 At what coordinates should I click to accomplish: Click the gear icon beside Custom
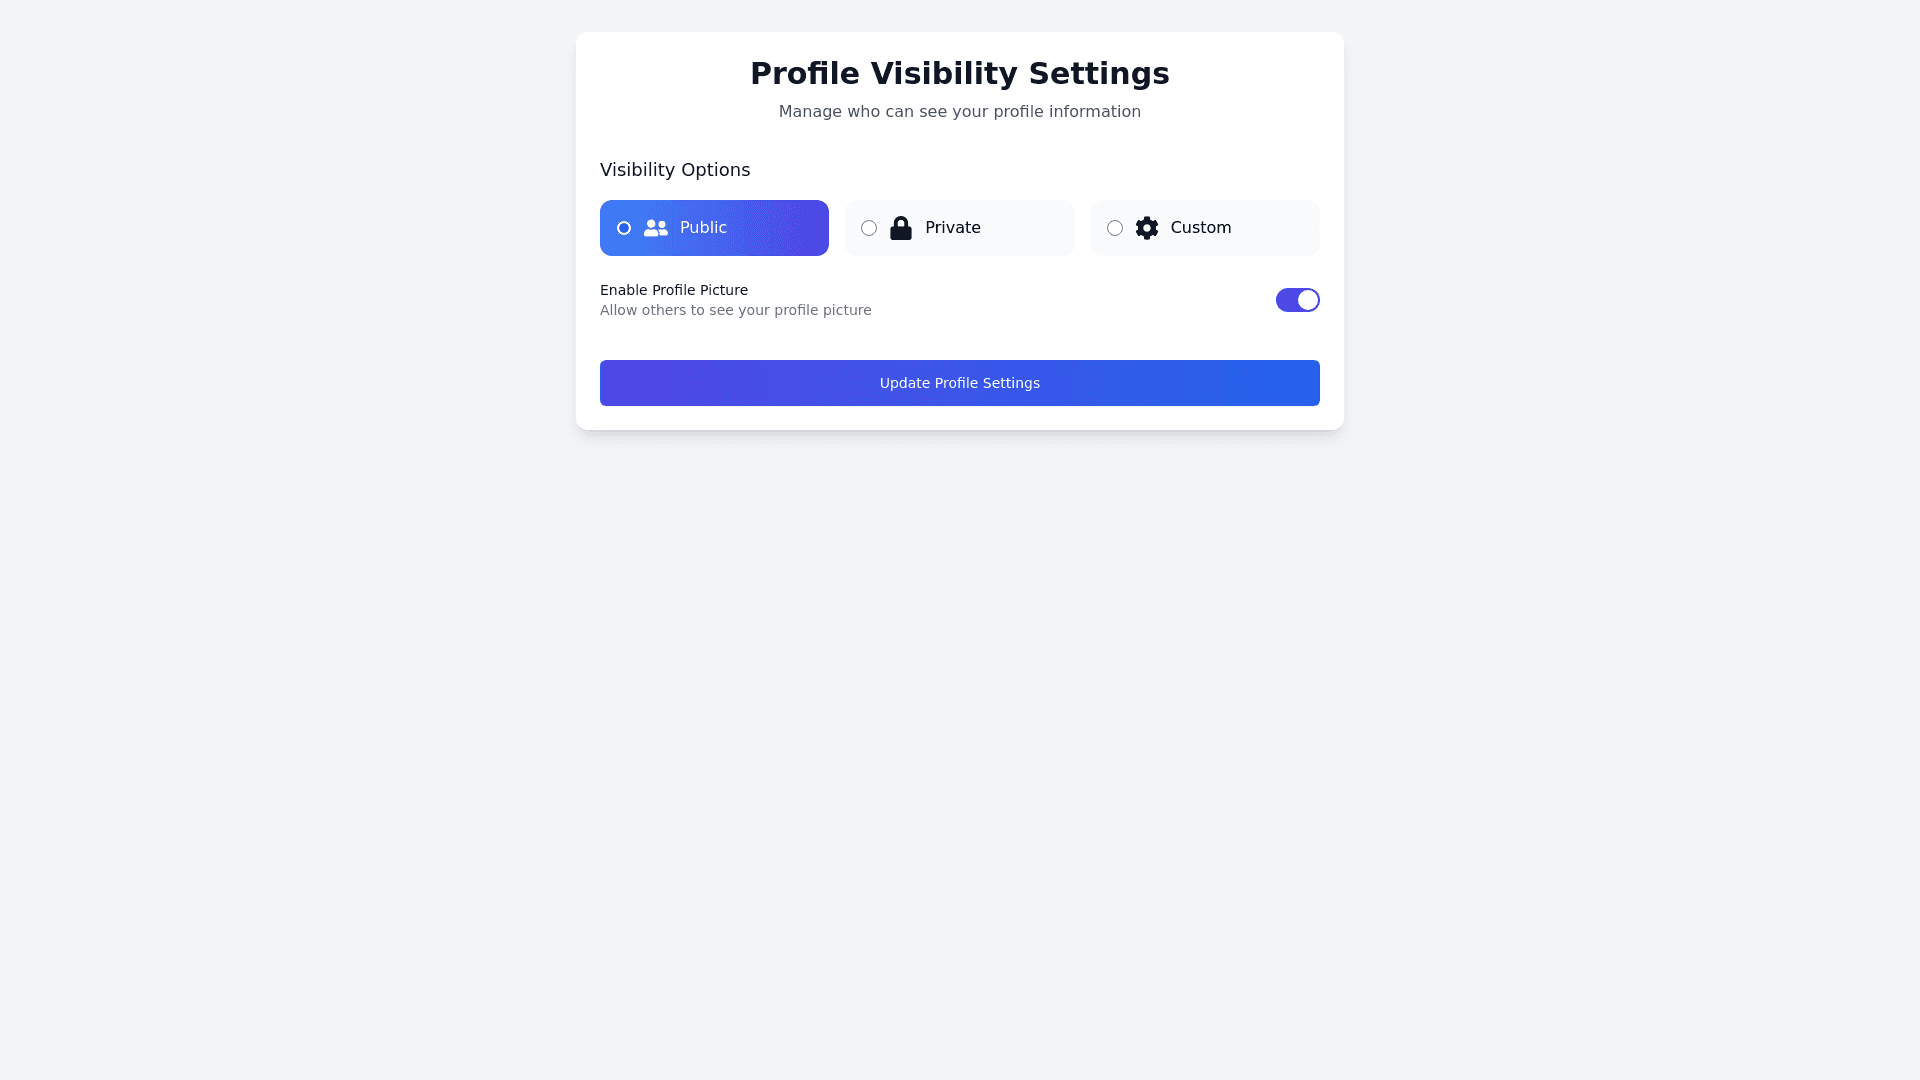(1147, 228)
